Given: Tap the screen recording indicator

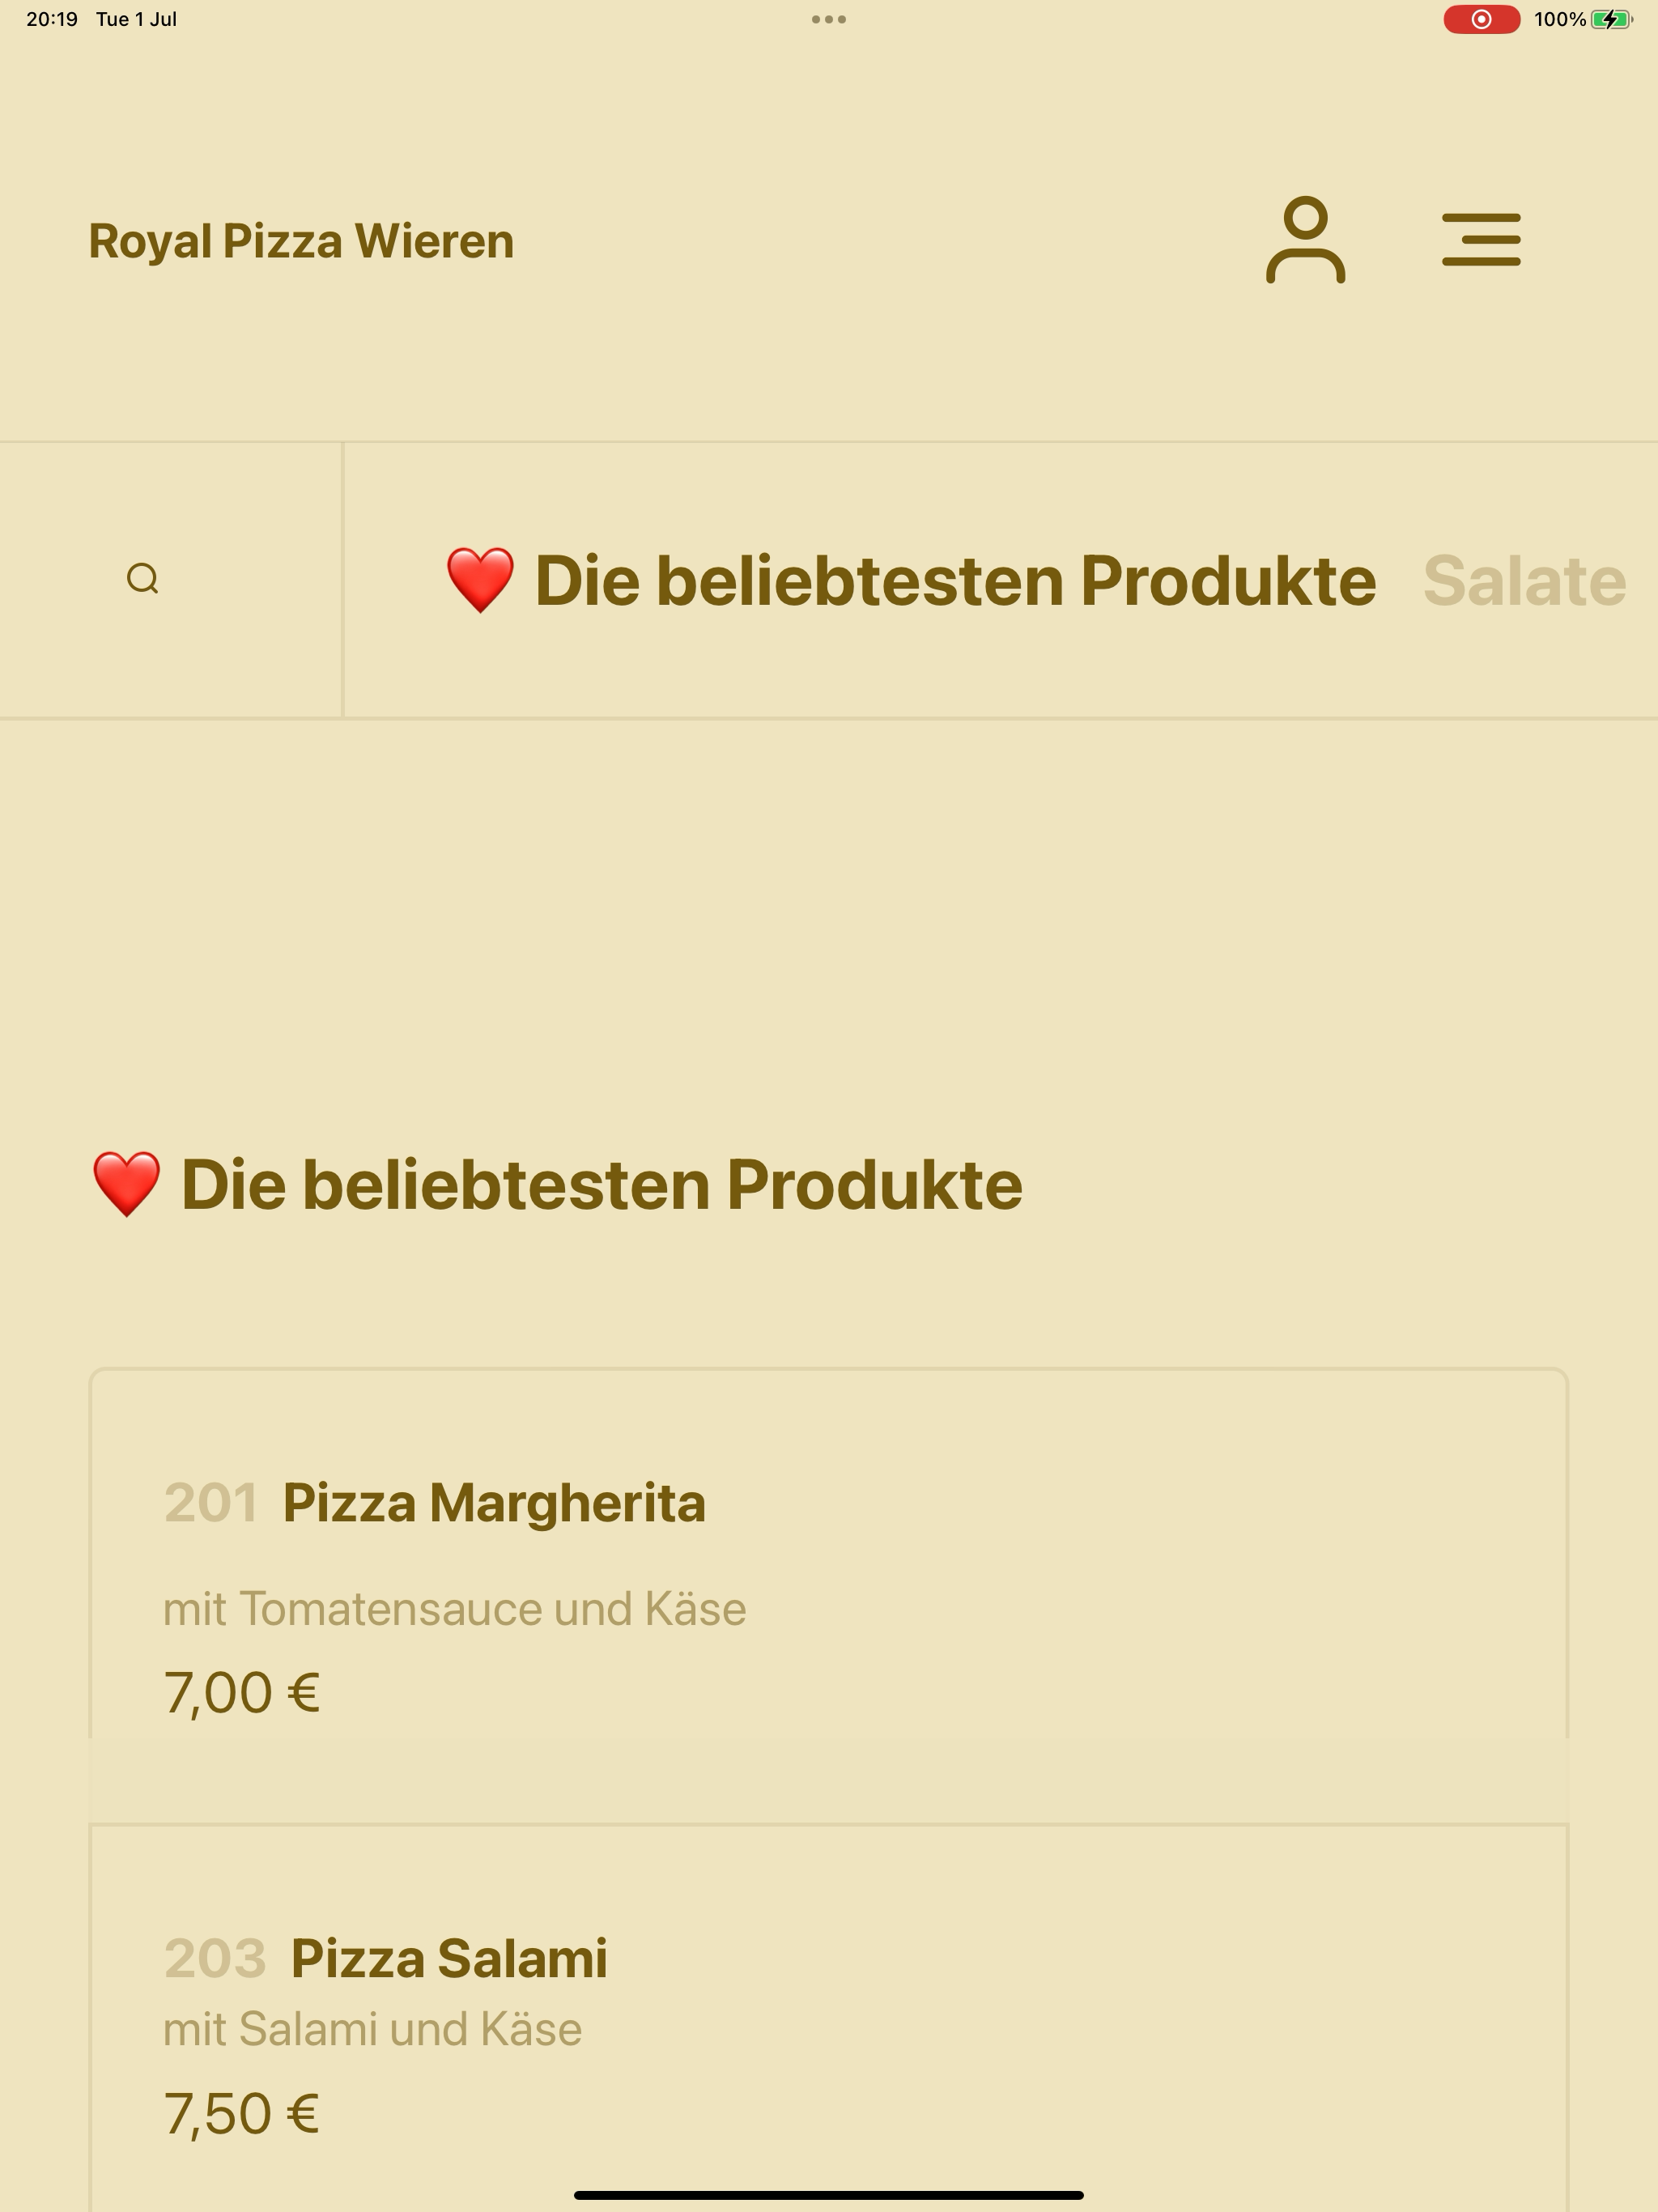Looking at the screenshot, I should tap(1481, 19).
